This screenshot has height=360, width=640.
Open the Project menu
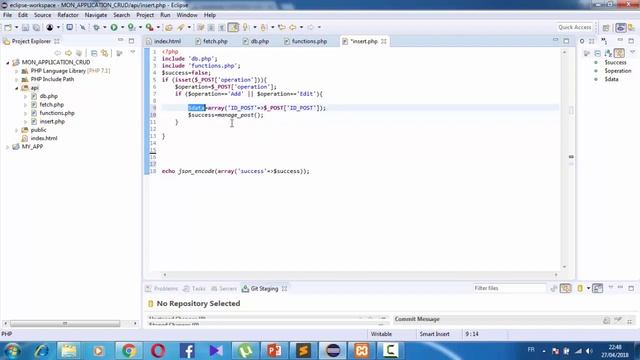pos(145,15)
